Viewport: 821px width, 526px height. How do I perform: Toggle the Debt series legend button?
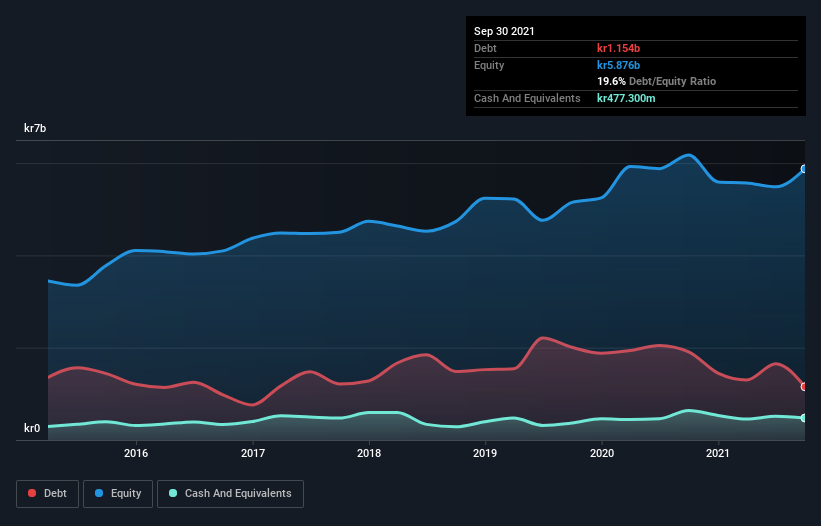coord(48,494)
